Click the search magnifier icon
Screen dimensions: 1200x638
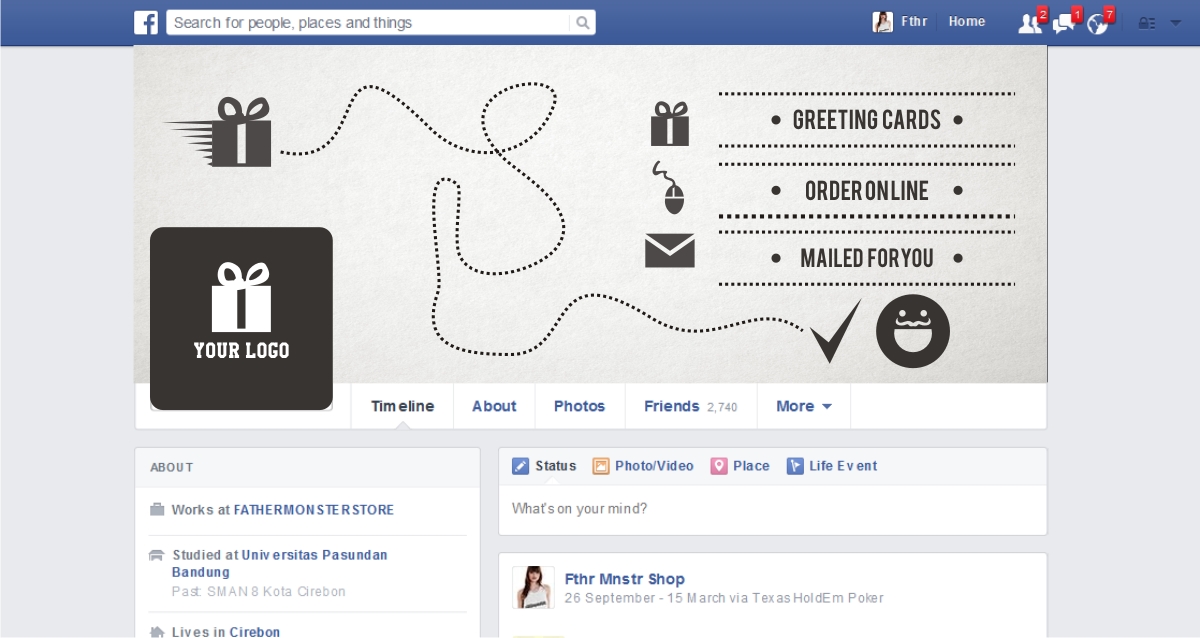click(582, 23)
